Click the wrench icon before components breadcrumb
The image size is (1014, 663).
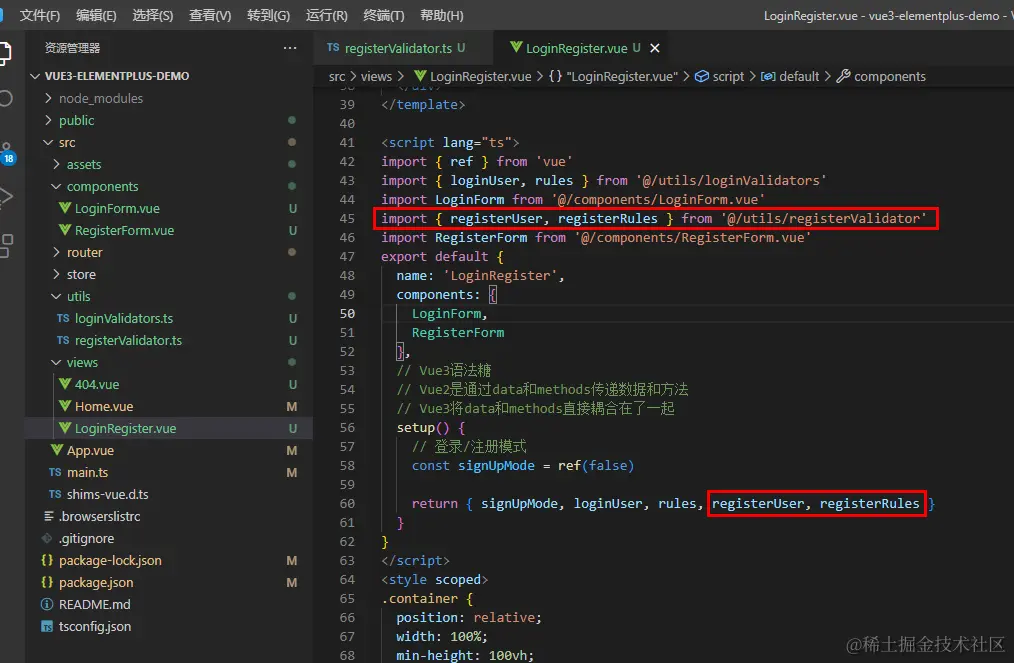(843, 76)
